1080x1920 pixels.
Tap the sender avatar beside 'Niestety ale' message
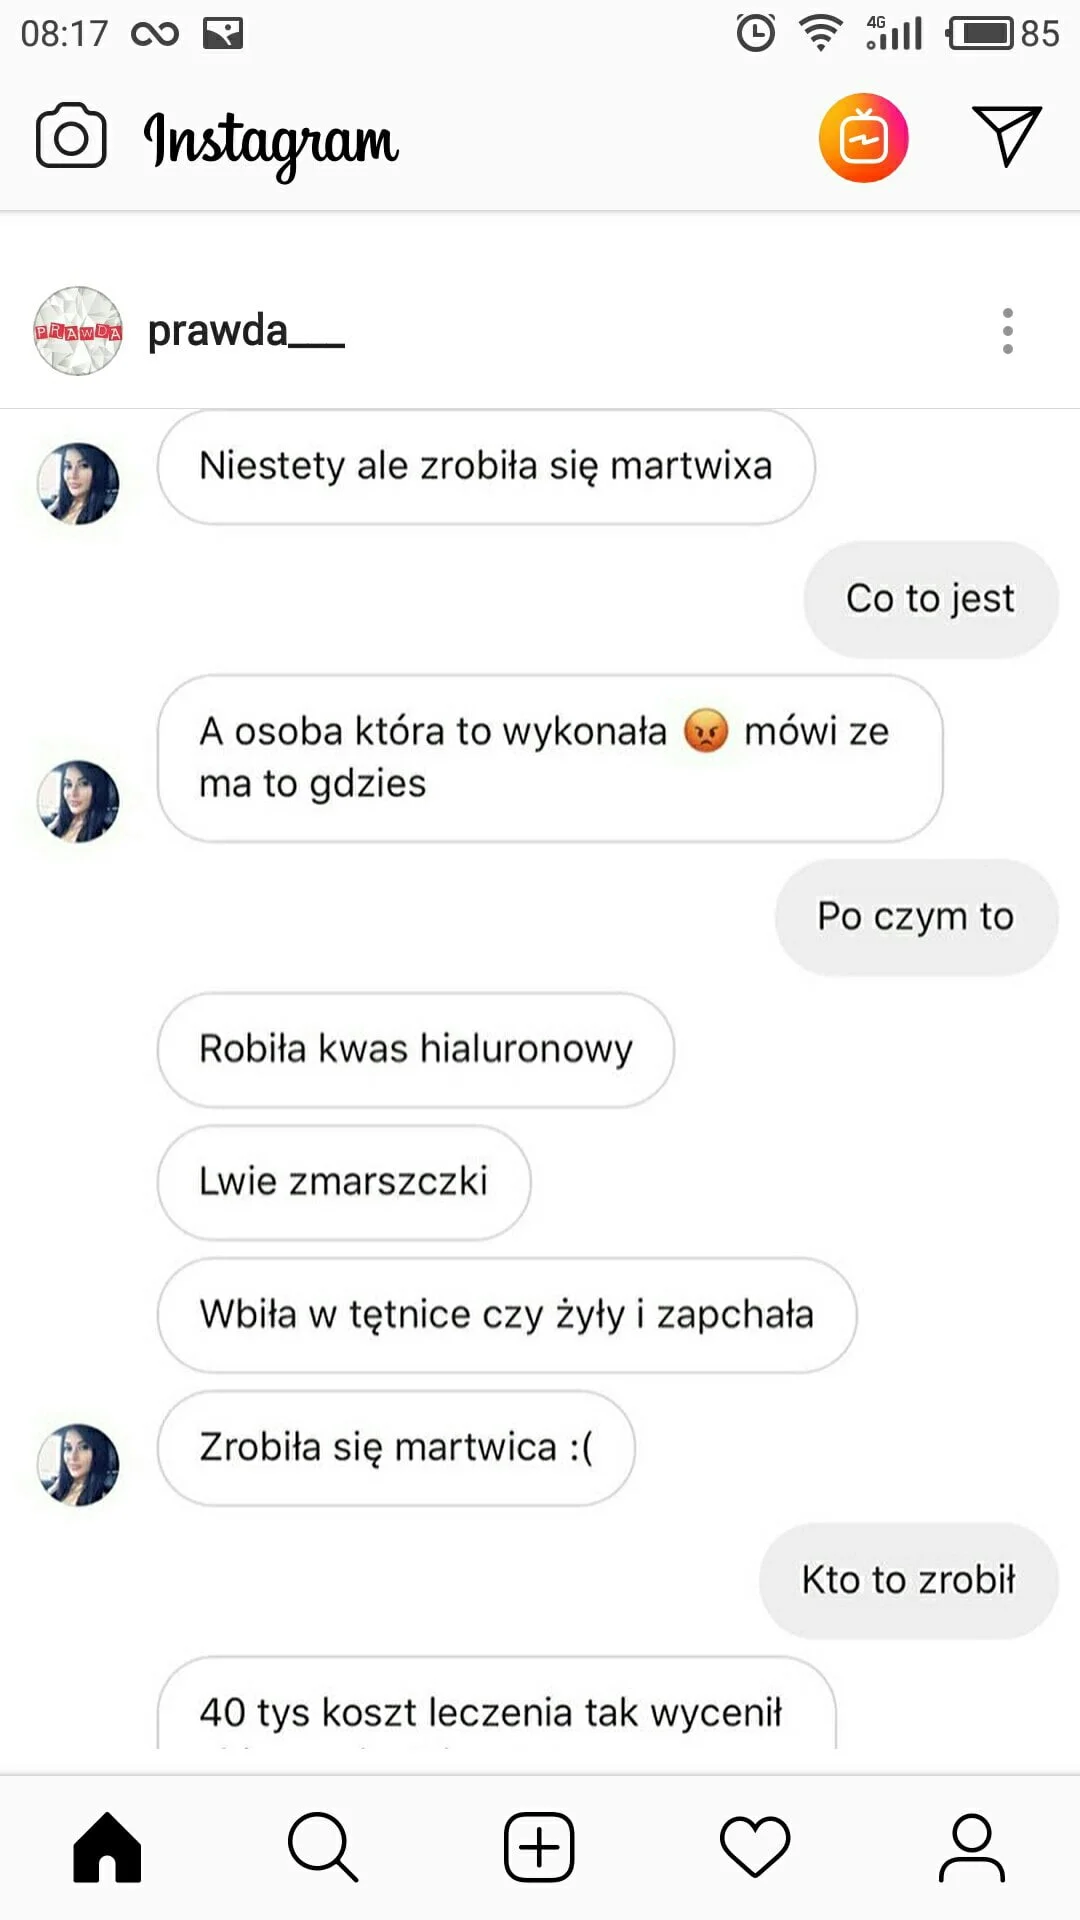pyautogui.click(x=78, y=484)
